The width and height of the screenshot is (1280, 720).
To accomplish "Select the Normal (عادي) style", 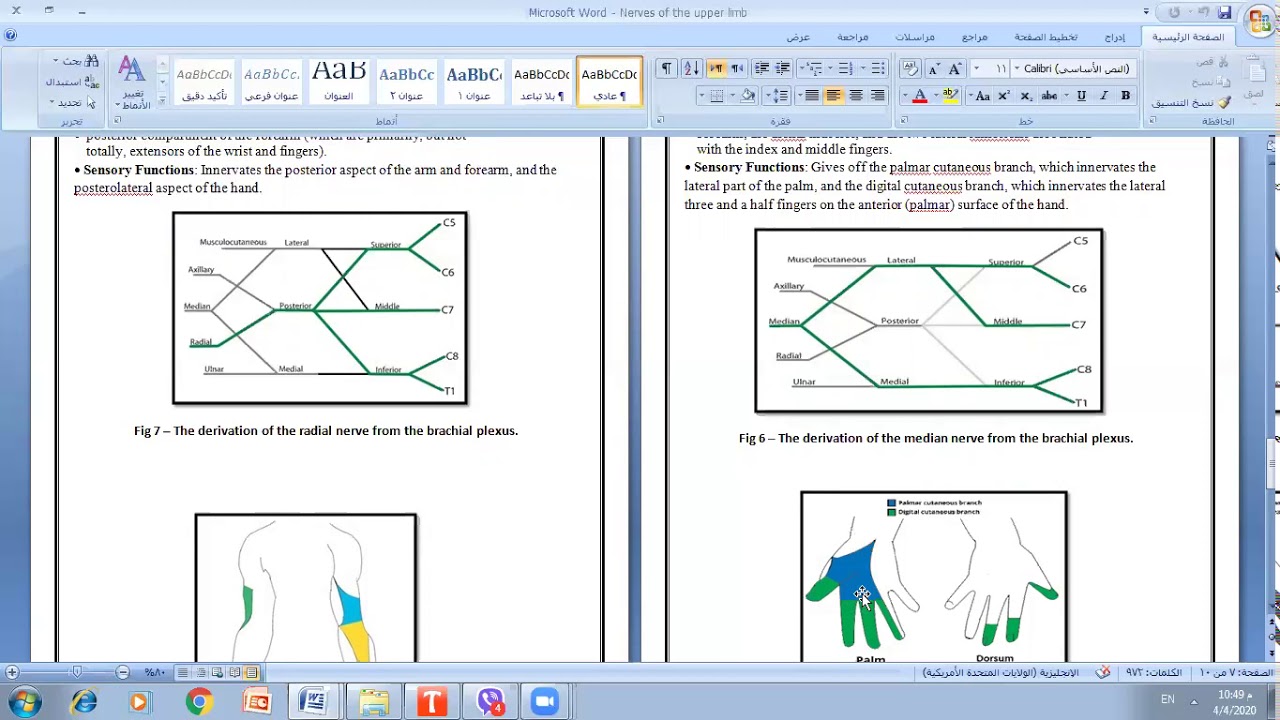I will [x=609, y=82].
